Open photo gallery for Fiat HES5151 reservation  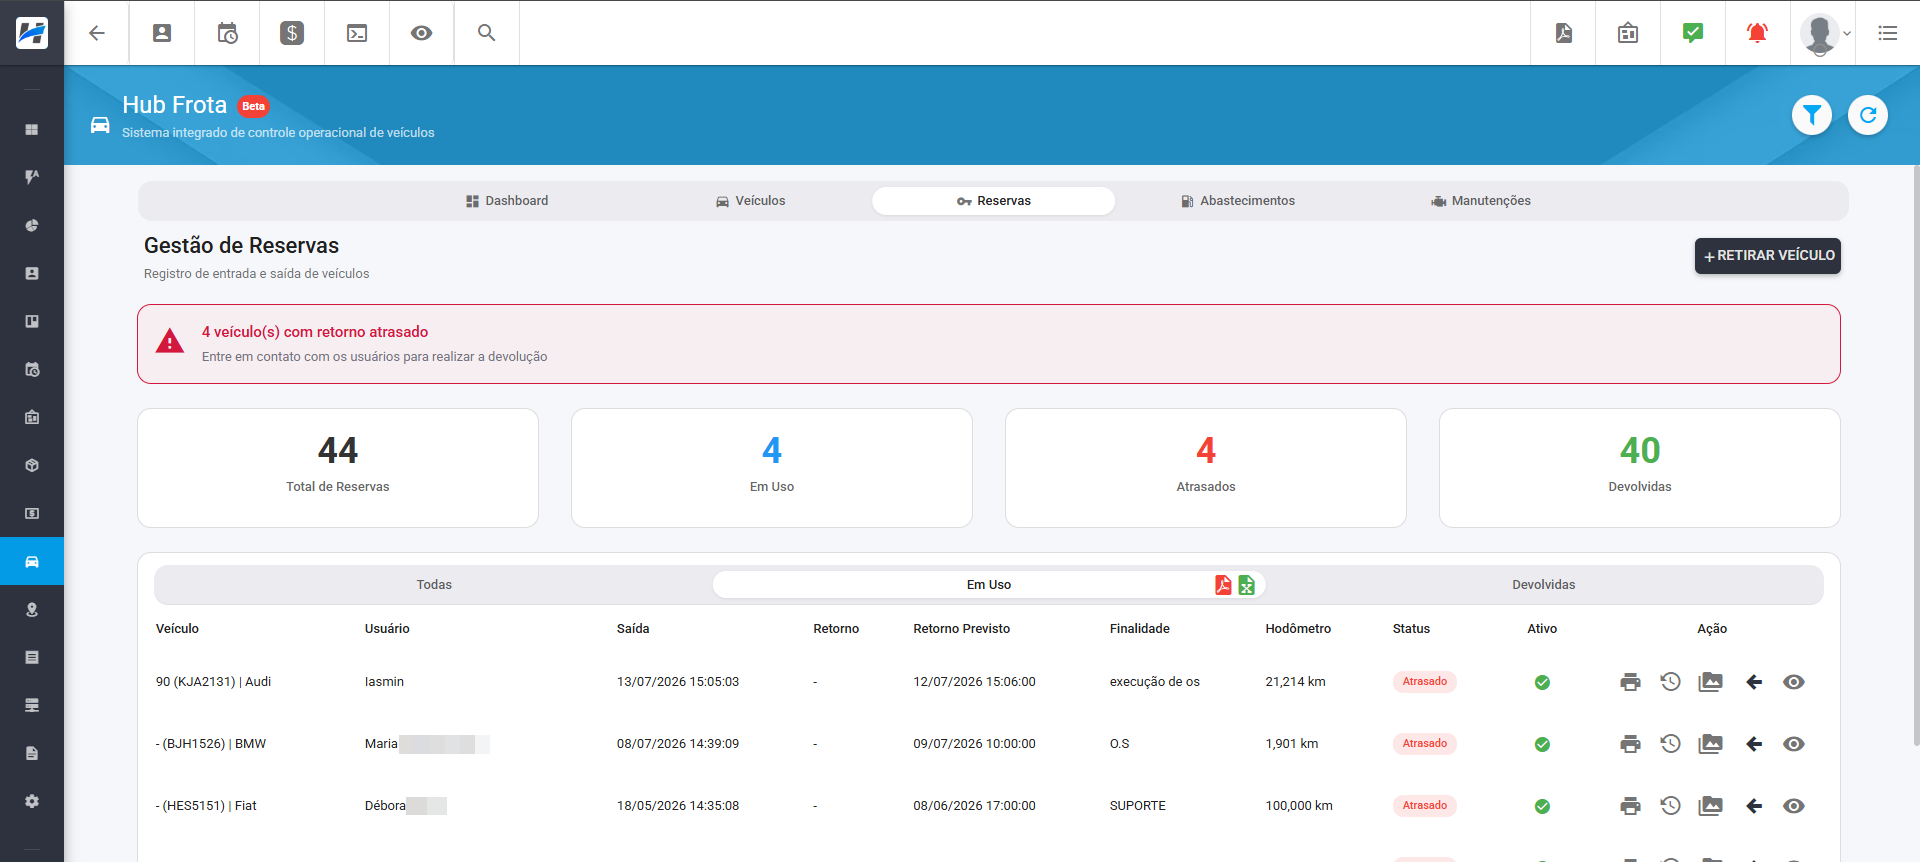[1711, 806]
